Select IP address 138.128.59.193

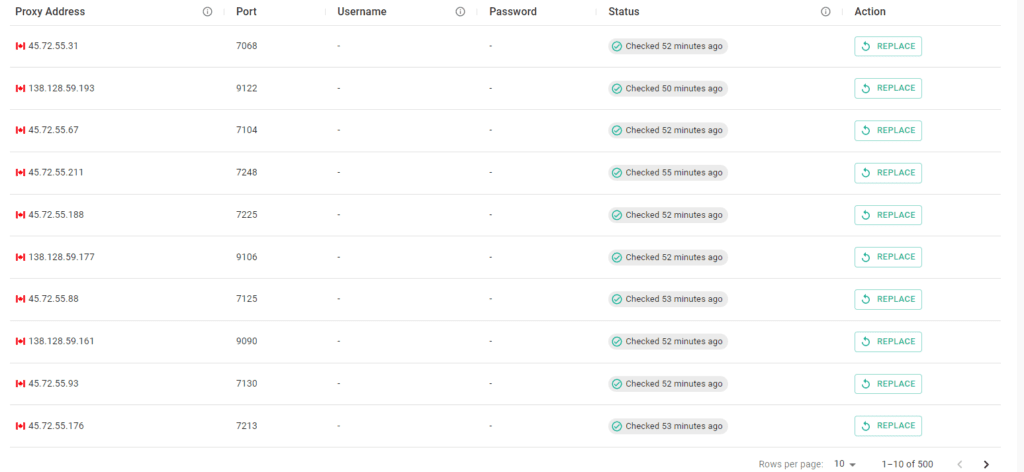(x=61, y=88)
